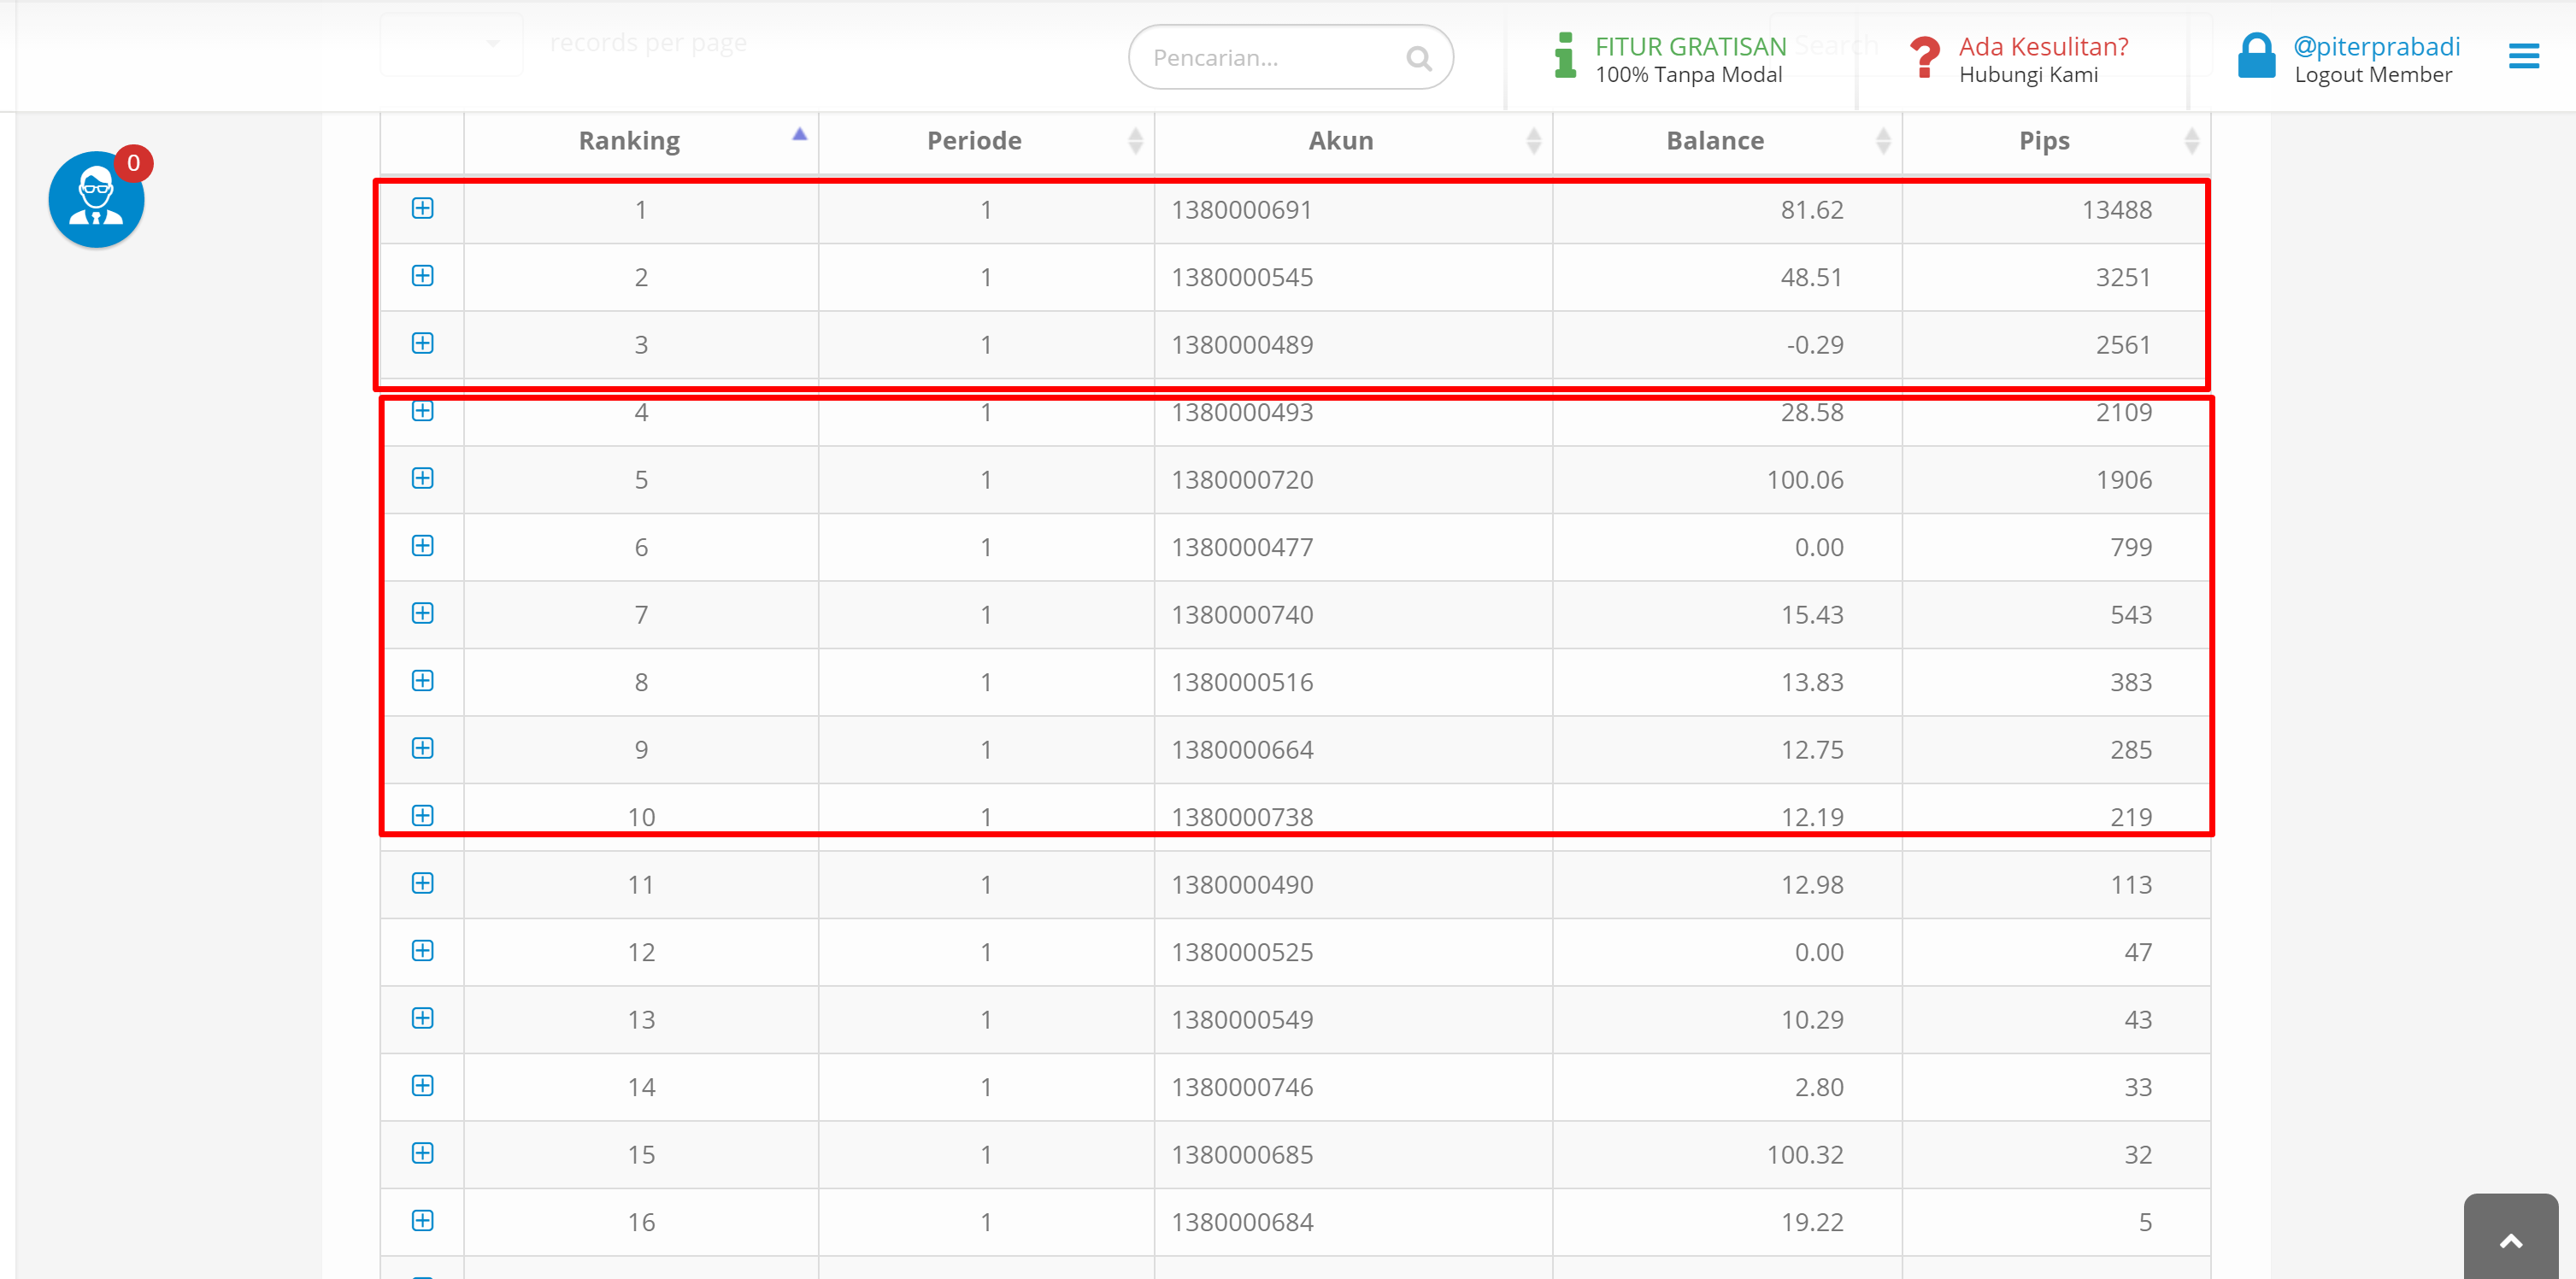
Task: Select account 1380000740 cell
Action: coord(1353,615)
